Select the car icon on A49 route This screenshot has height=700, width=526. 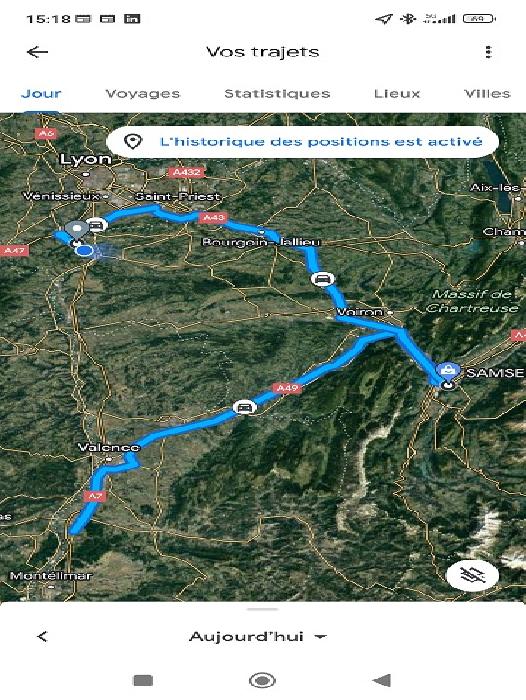244,408
